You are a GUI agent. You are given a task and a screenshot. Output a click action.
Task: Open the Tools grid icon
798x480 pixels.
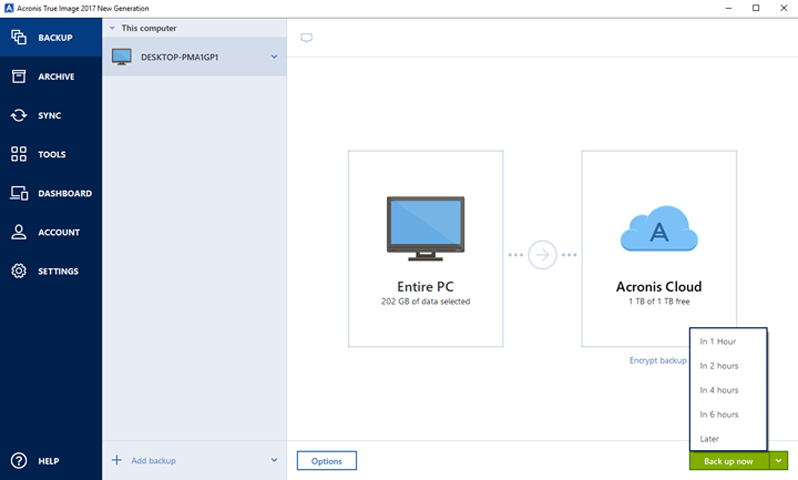[x=19, y=154]
